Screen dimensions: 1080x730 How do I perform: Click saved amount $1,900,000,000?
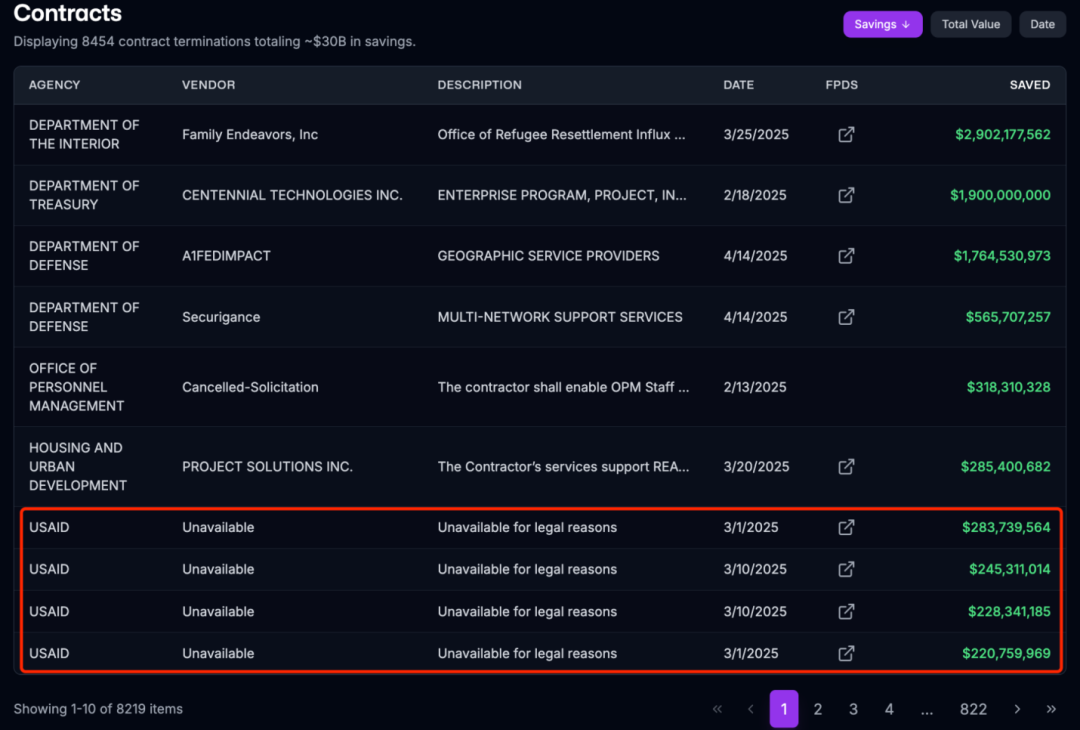click(x=1000, y=195)
